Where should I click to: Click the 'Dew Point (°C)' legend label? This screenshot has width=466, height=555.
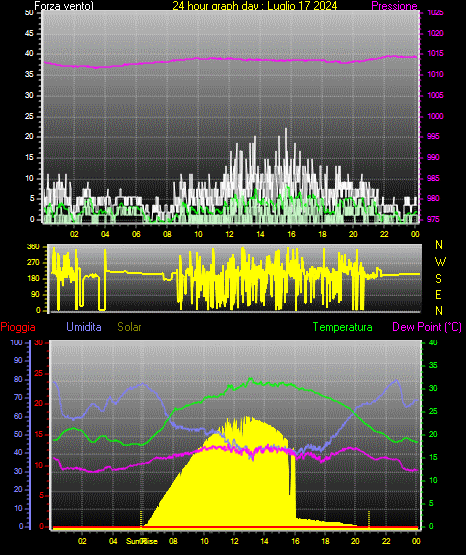click(x=427, y=327)
